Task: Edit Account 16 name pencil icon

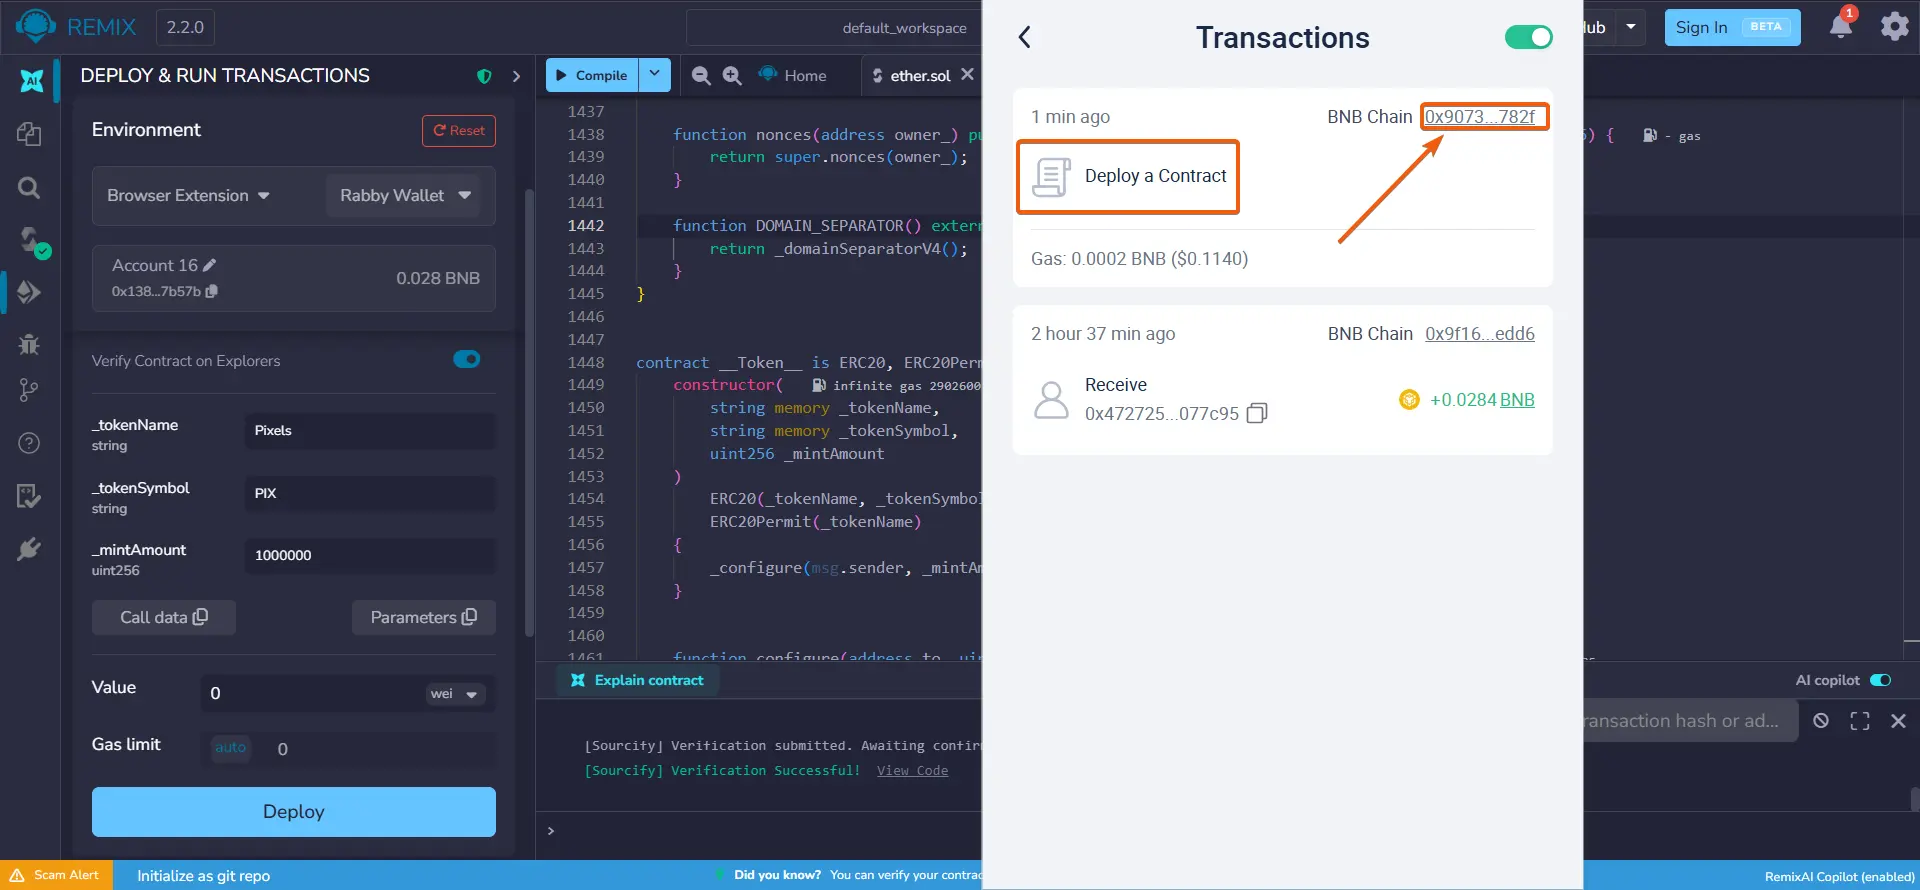Action: pyautogui.click(x=209, y=265)
